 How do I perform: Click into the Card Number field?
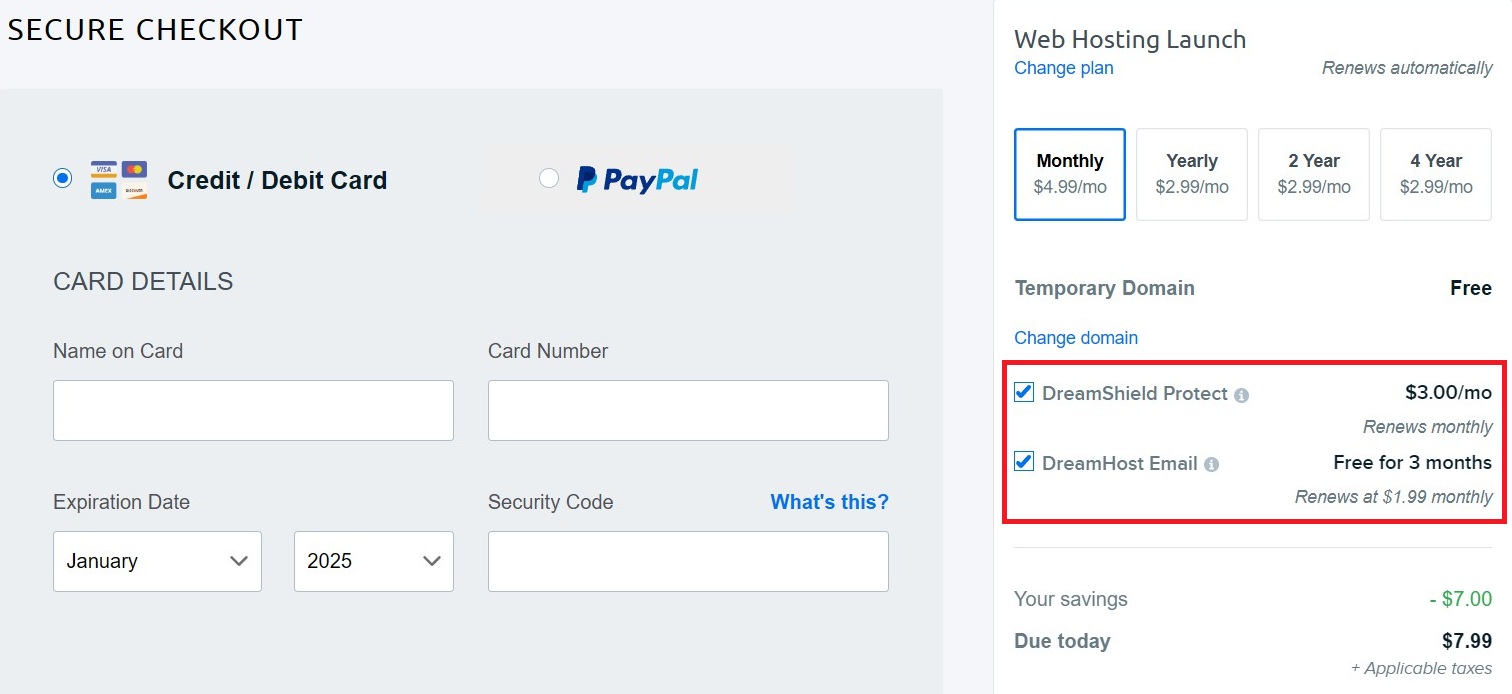pos(688,410)
